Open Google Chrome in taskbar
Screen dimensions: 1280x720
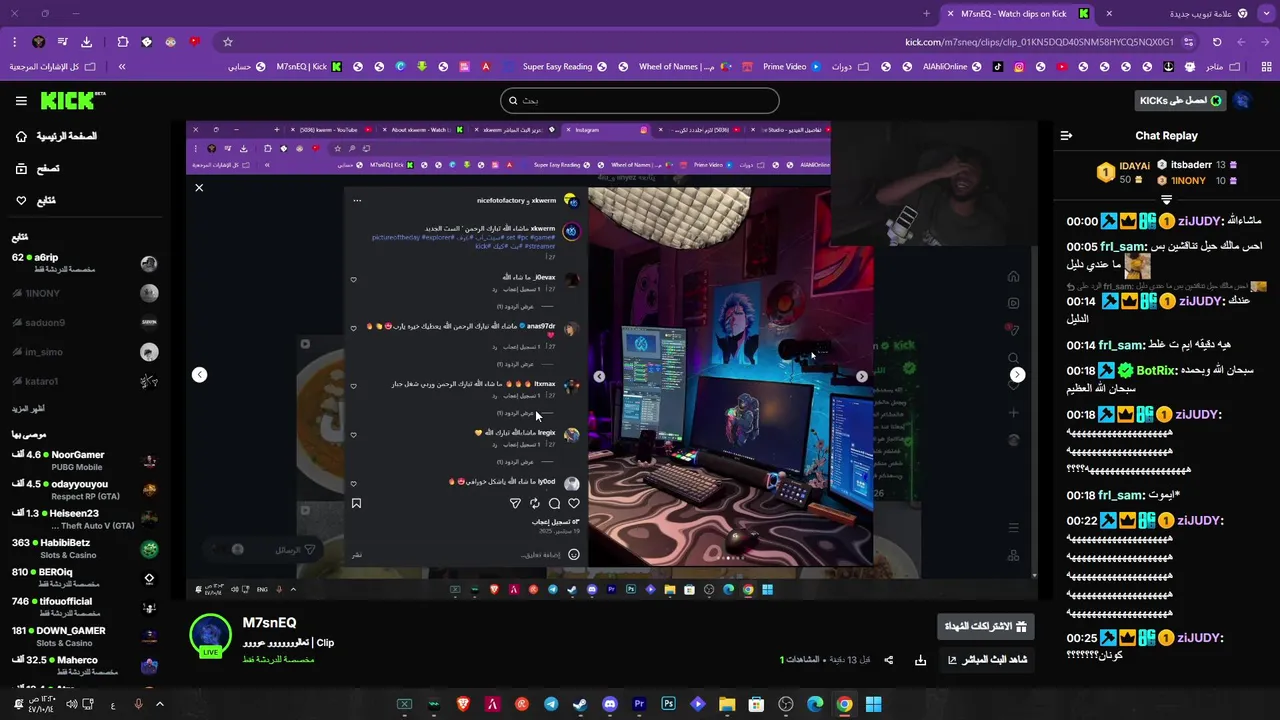[x=844, y=704]
